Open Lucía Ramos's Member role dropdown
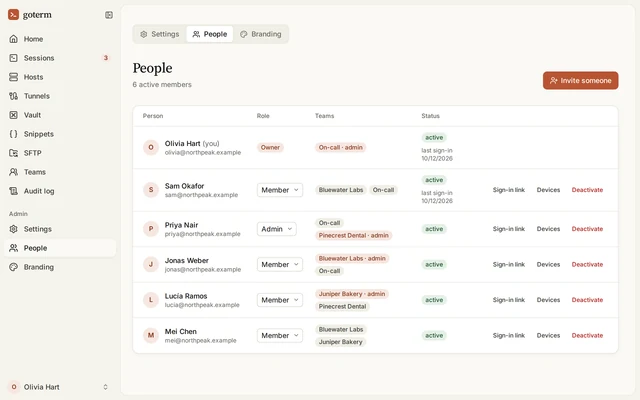This screenshot has width=640, height=400. [x=280, y=300]
